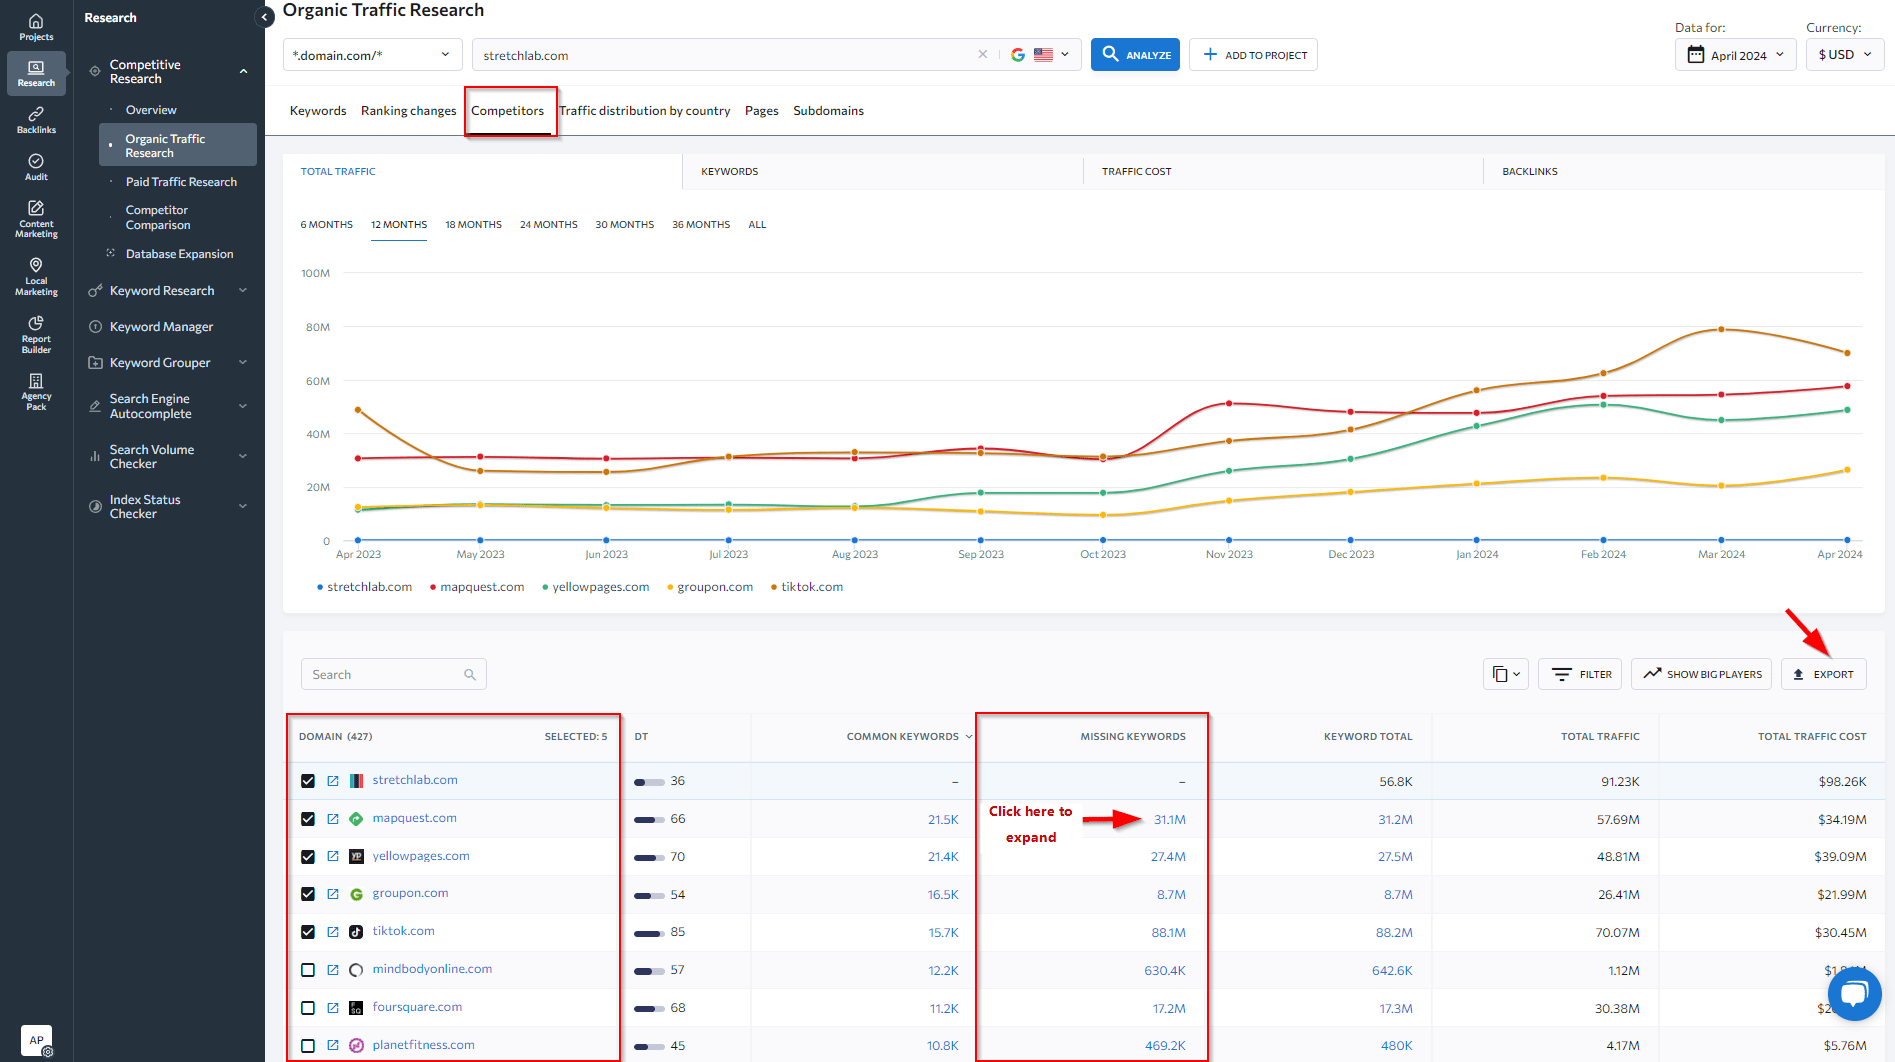Expand the Keyword Research section
The height and width of the screenshot is (1062, 1895).
click(243, 291)
